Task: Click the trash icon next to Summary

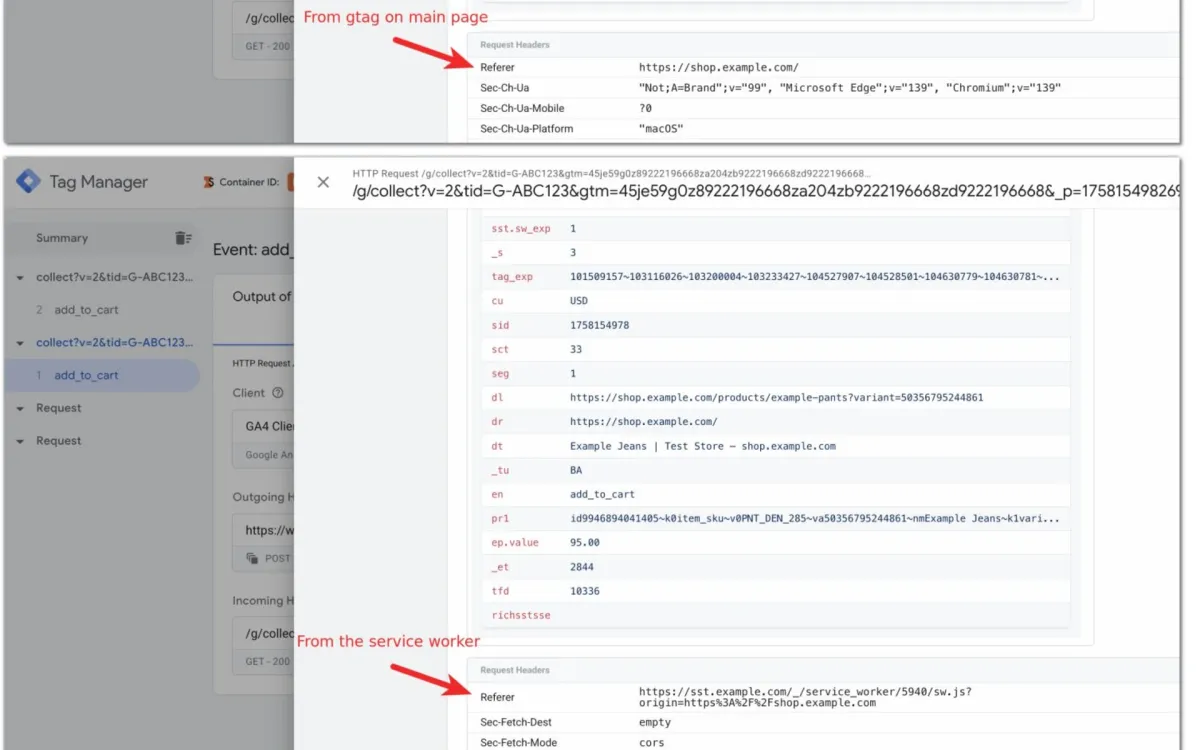Action: [182, 237]
